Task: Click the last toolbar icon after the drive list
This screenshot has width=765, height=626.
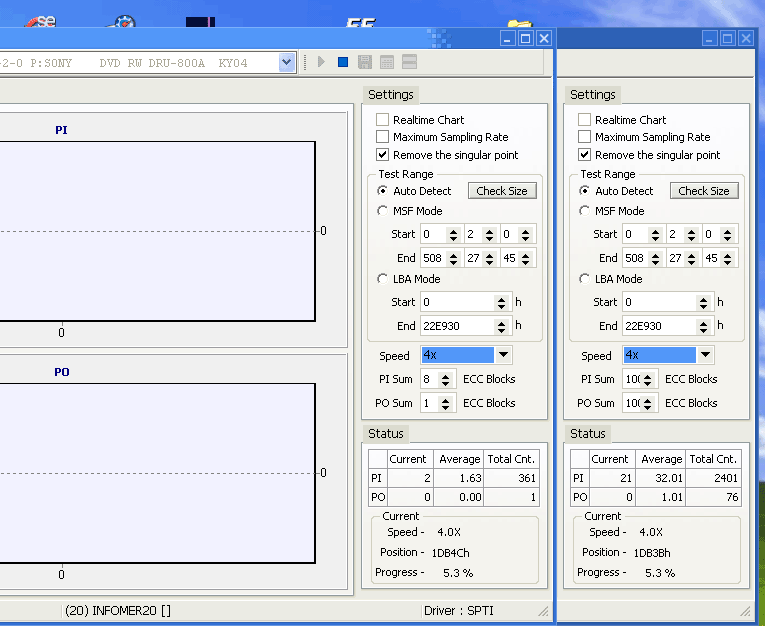Action: 409,62
